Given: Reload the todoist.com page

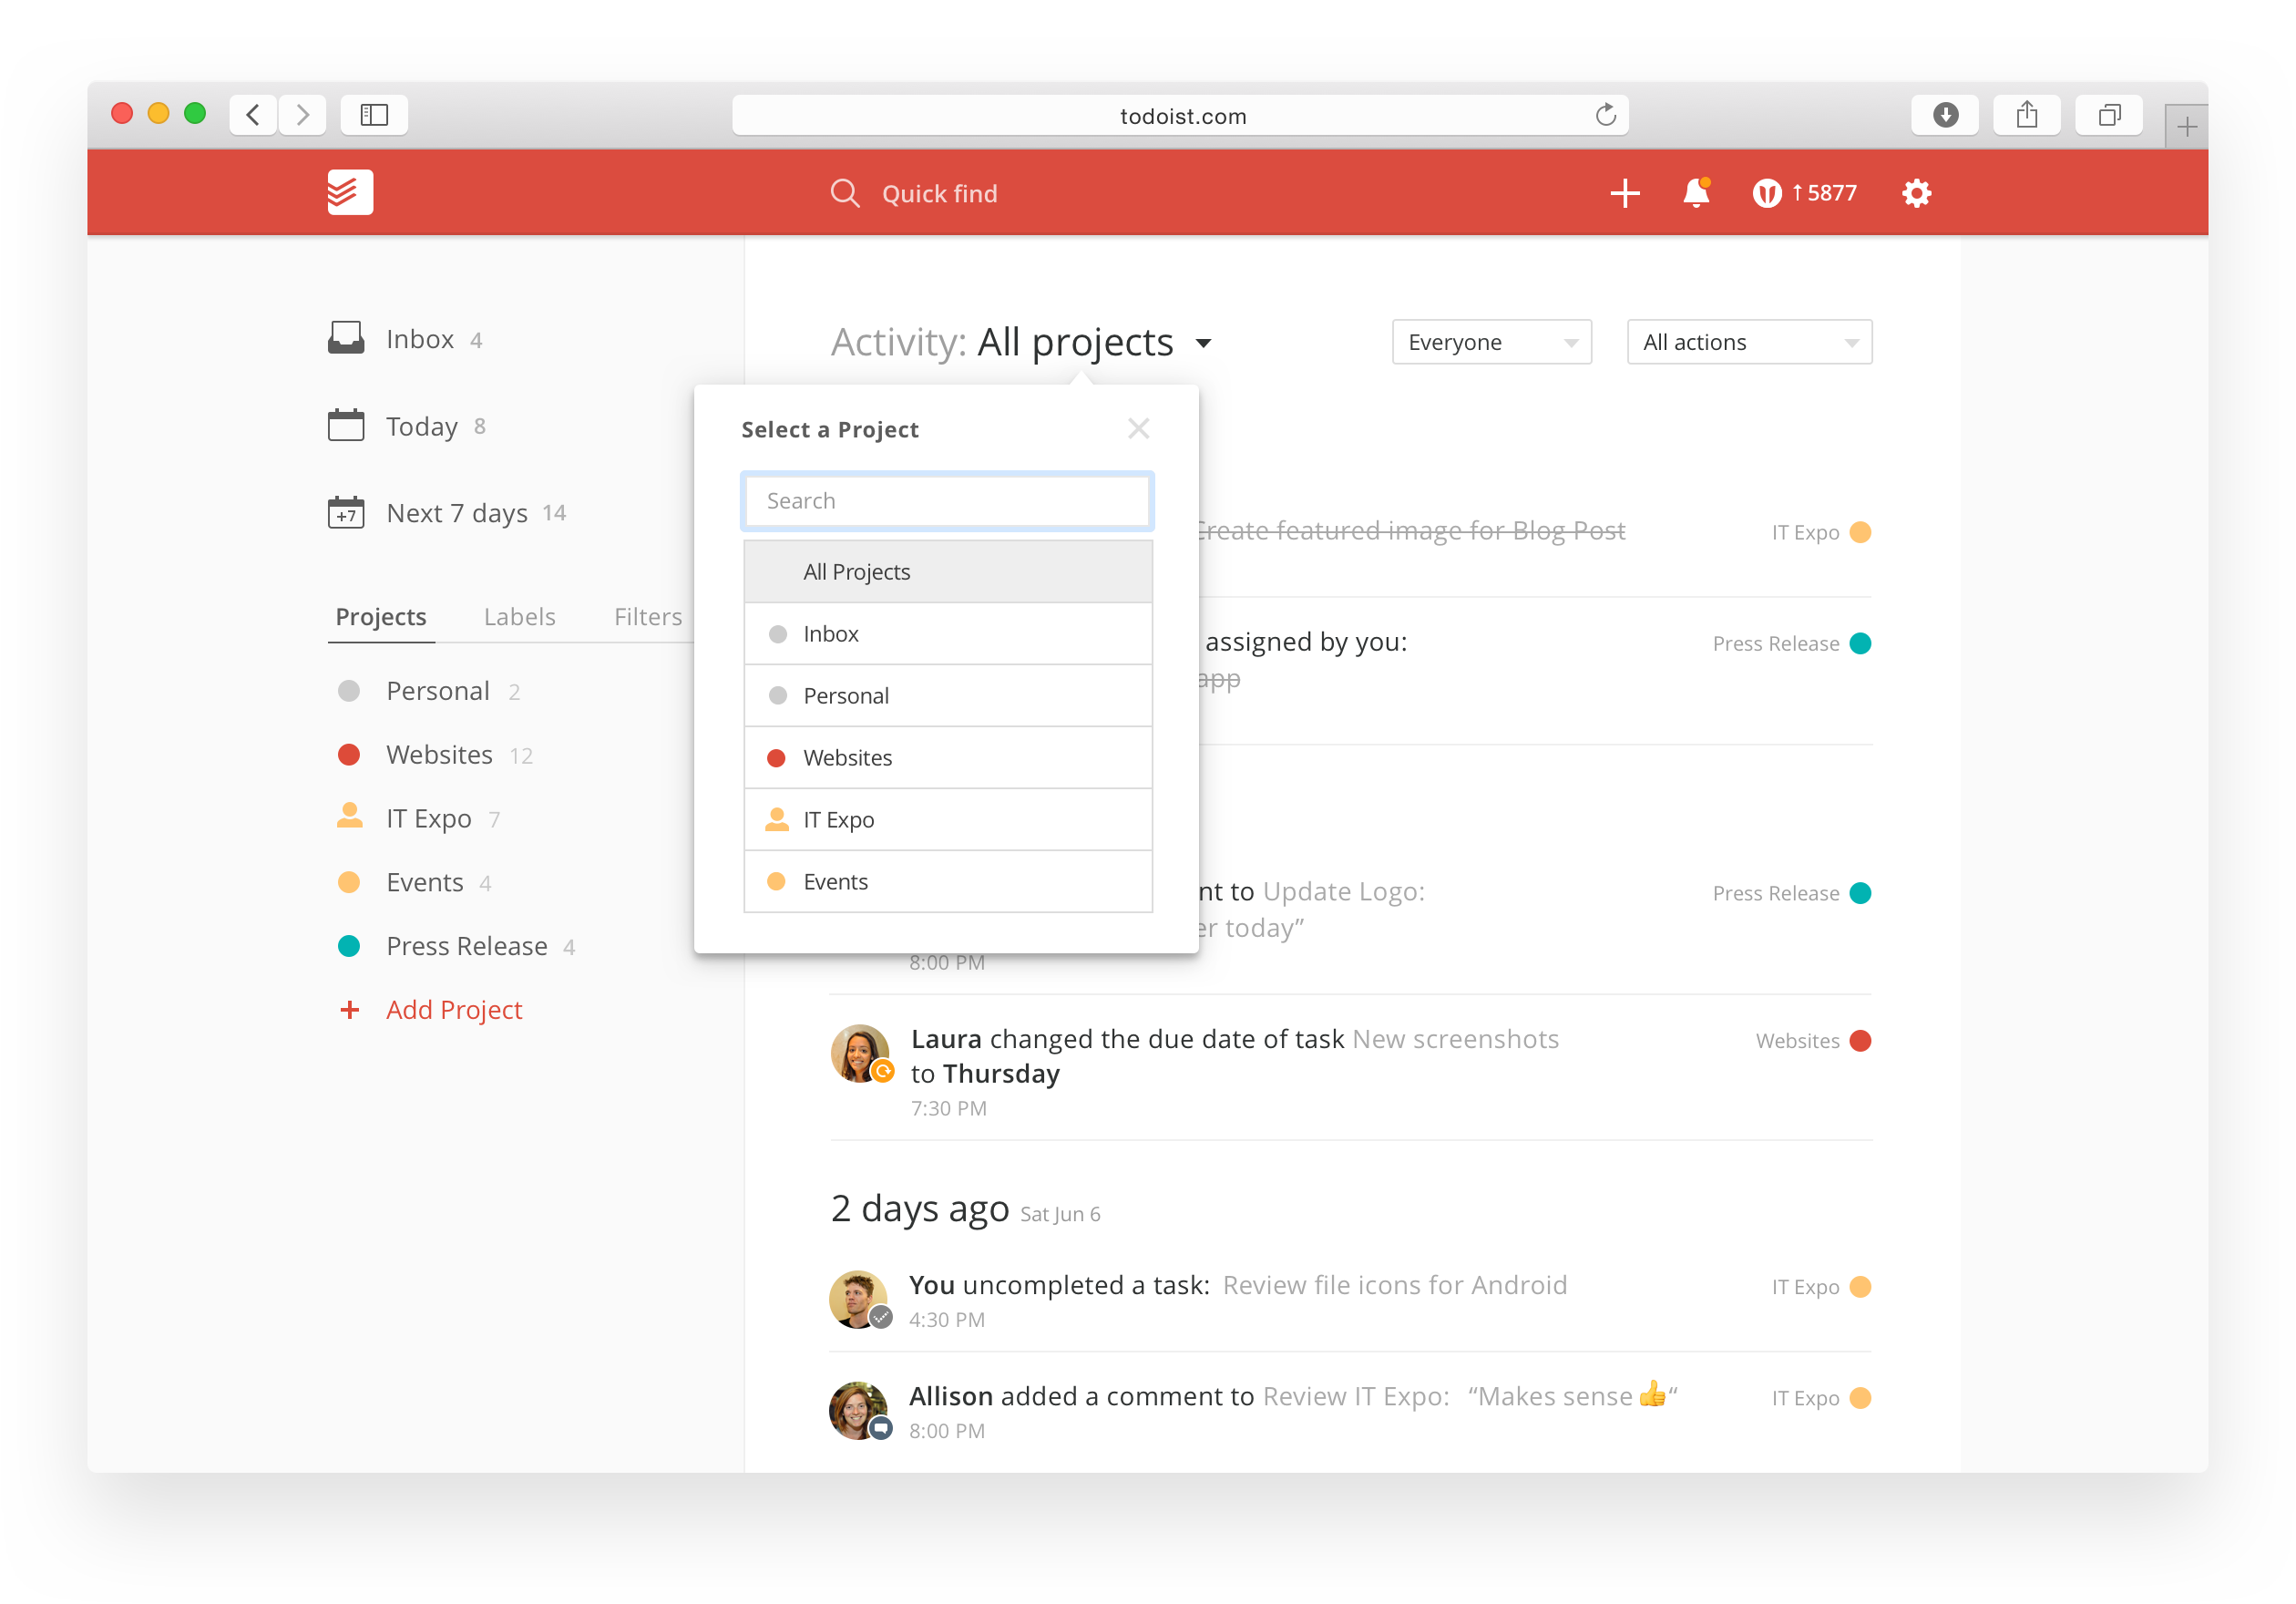Looking at the screenshot, I should pos(1605,115).
